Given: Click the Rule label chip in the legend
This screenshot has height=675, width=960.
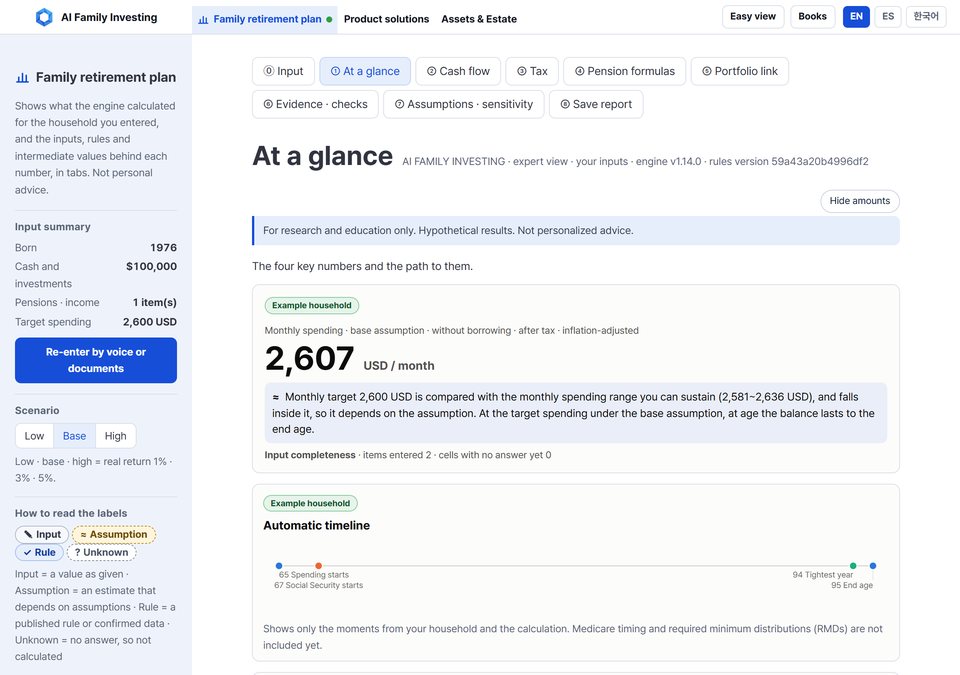Looking at the screenshot, I should click(x=39, y=552).
